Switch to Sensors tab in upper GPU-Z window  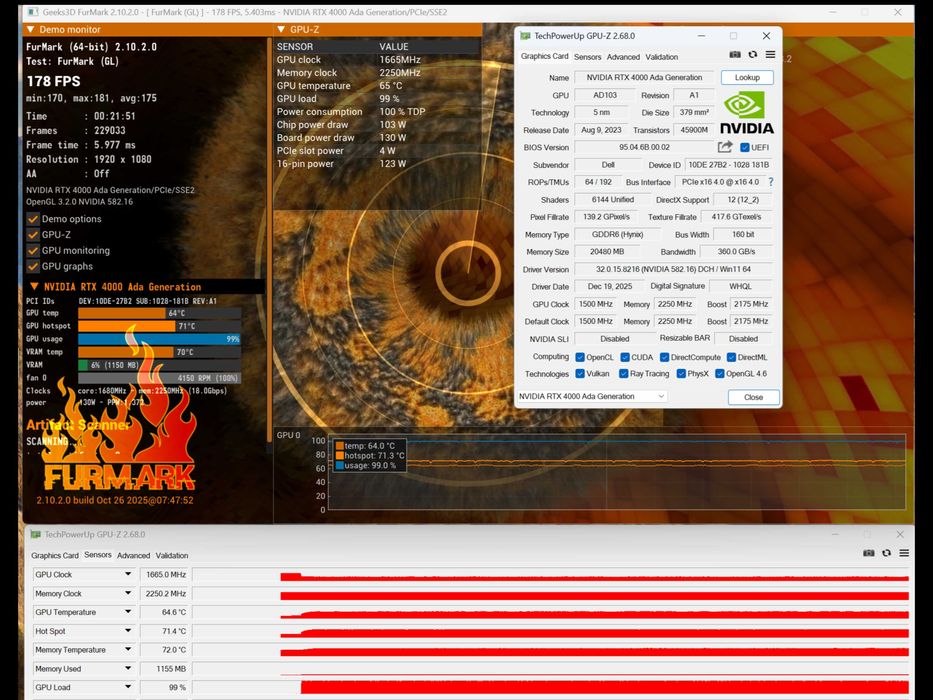click(587, 57)
